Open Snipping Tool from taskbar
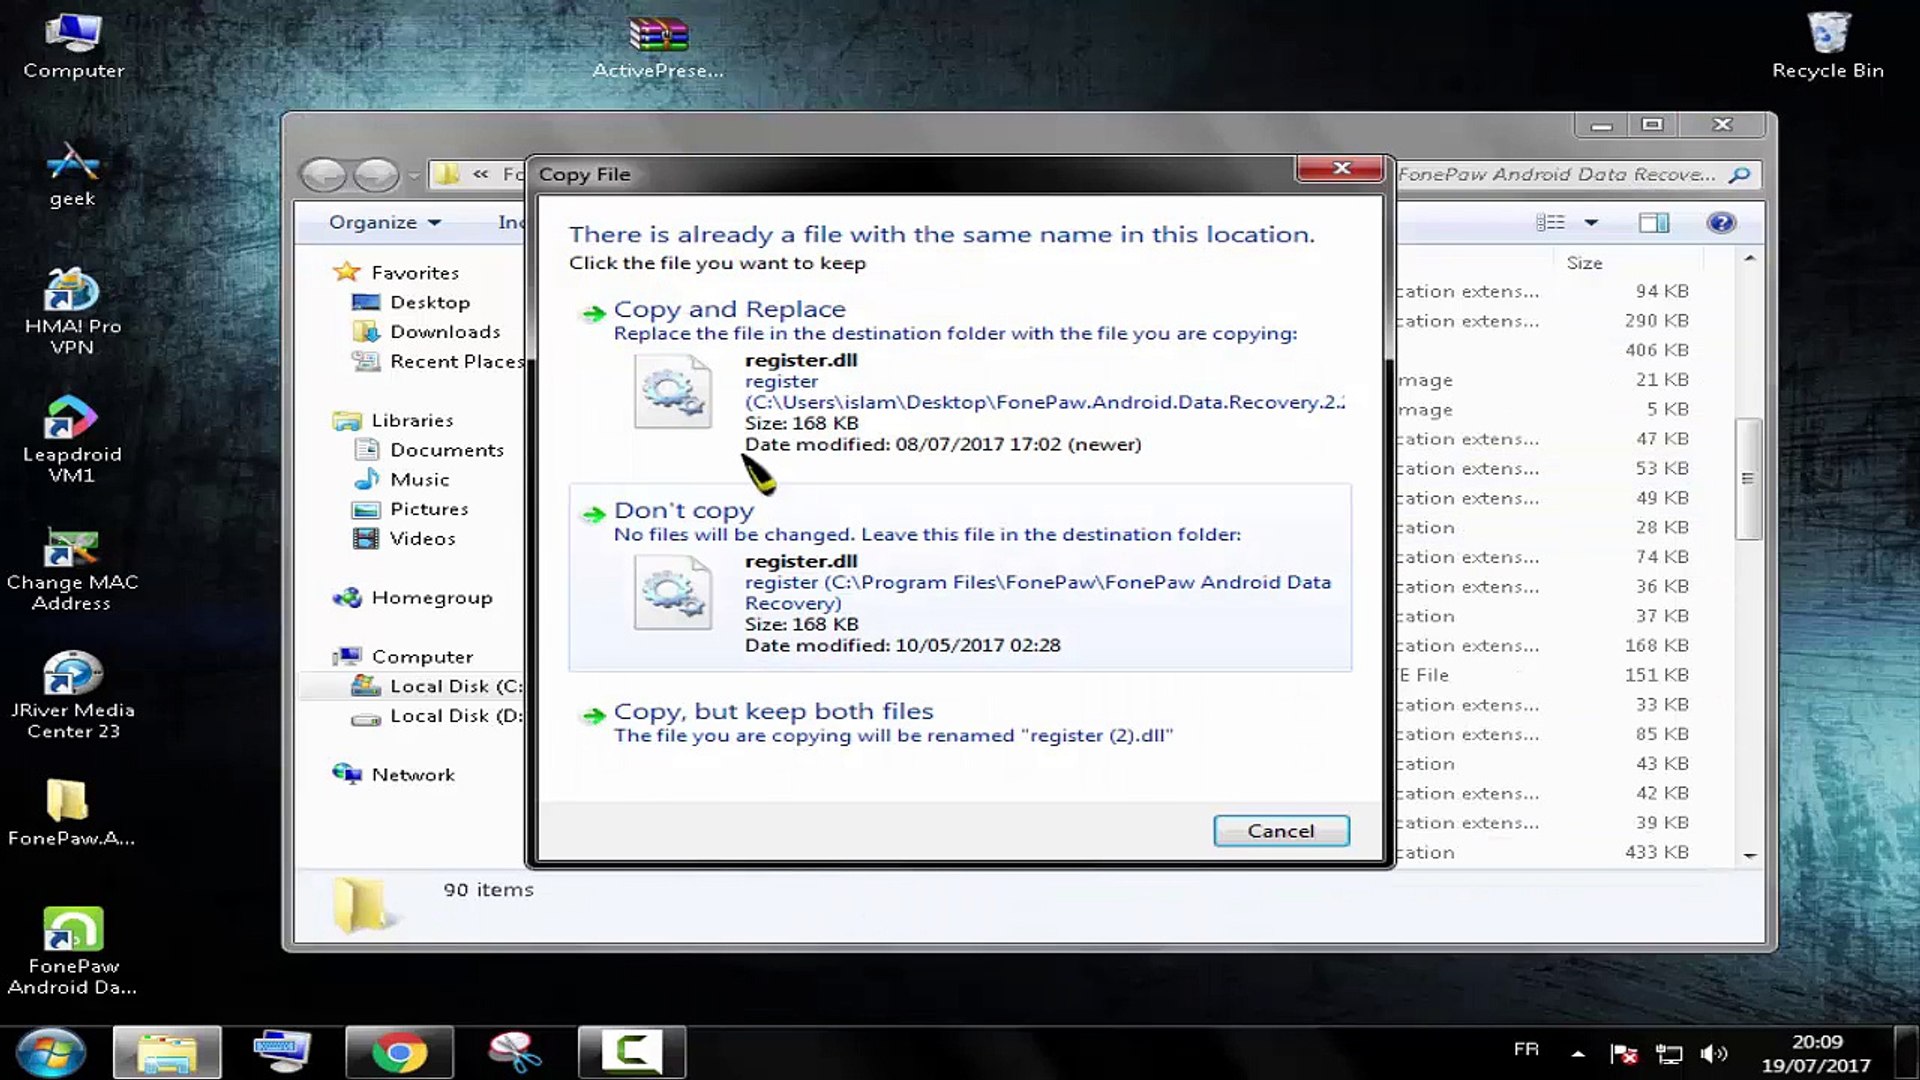This screenshot has width=1920, height=1080. pyautogui.click(x=515, y=1052)
